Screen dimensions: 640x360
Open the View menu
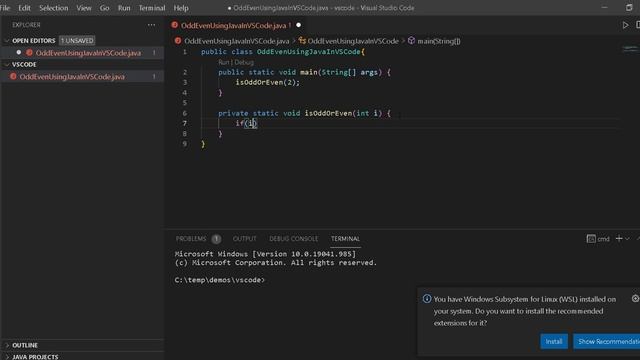pyautogui.click(x=84, y=8)
